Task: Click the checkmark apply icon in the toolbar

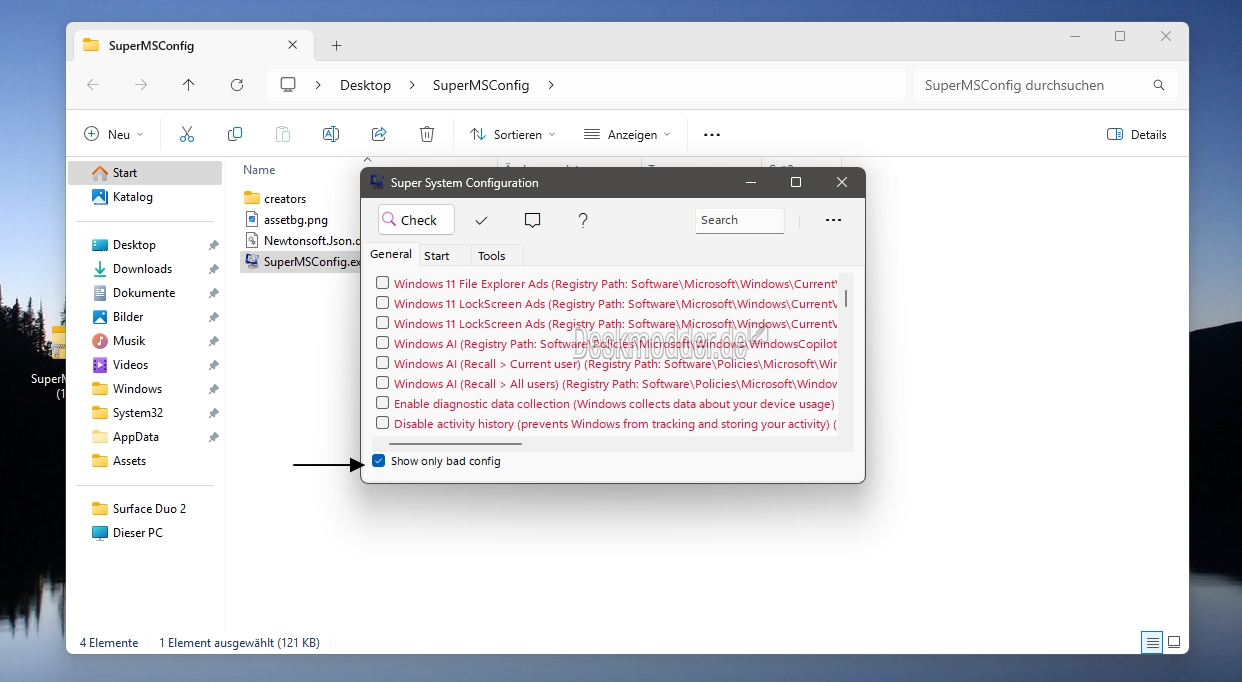Action: (481, 220)
